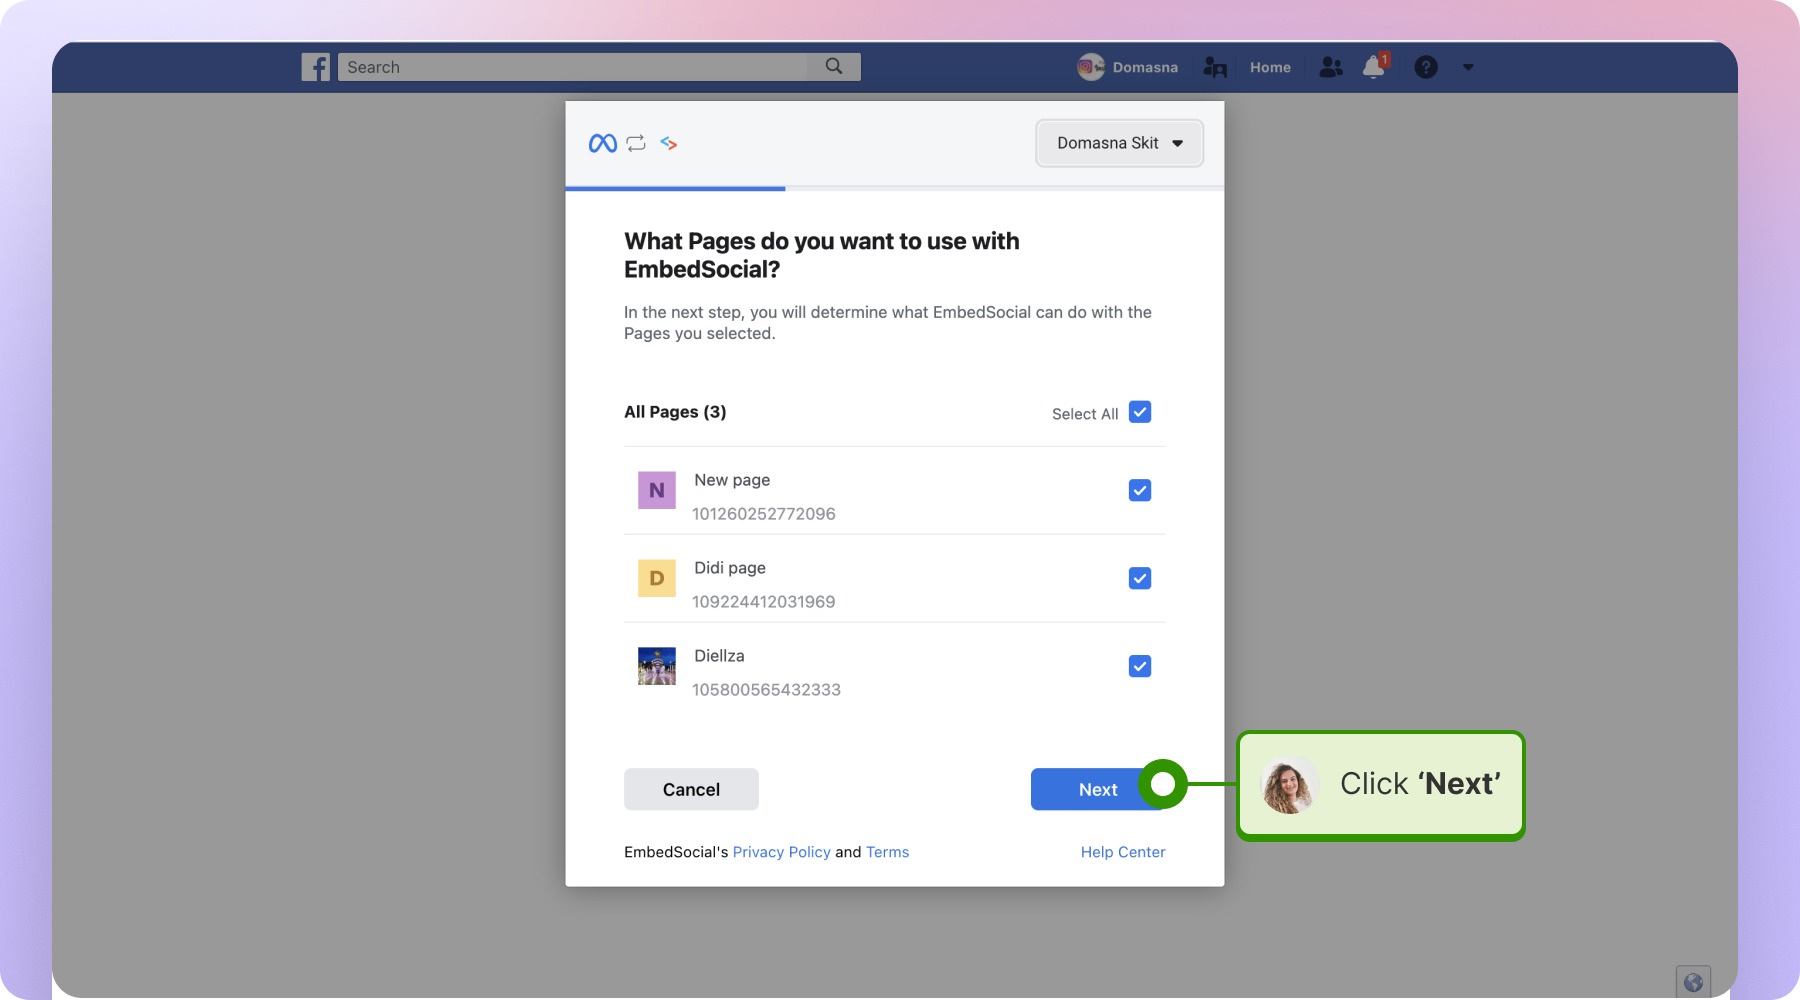Viewport: 1800px width, 1000px height.
Task: Click the Diellza page photo thumbnail
Action: click(x=657, y=666)
